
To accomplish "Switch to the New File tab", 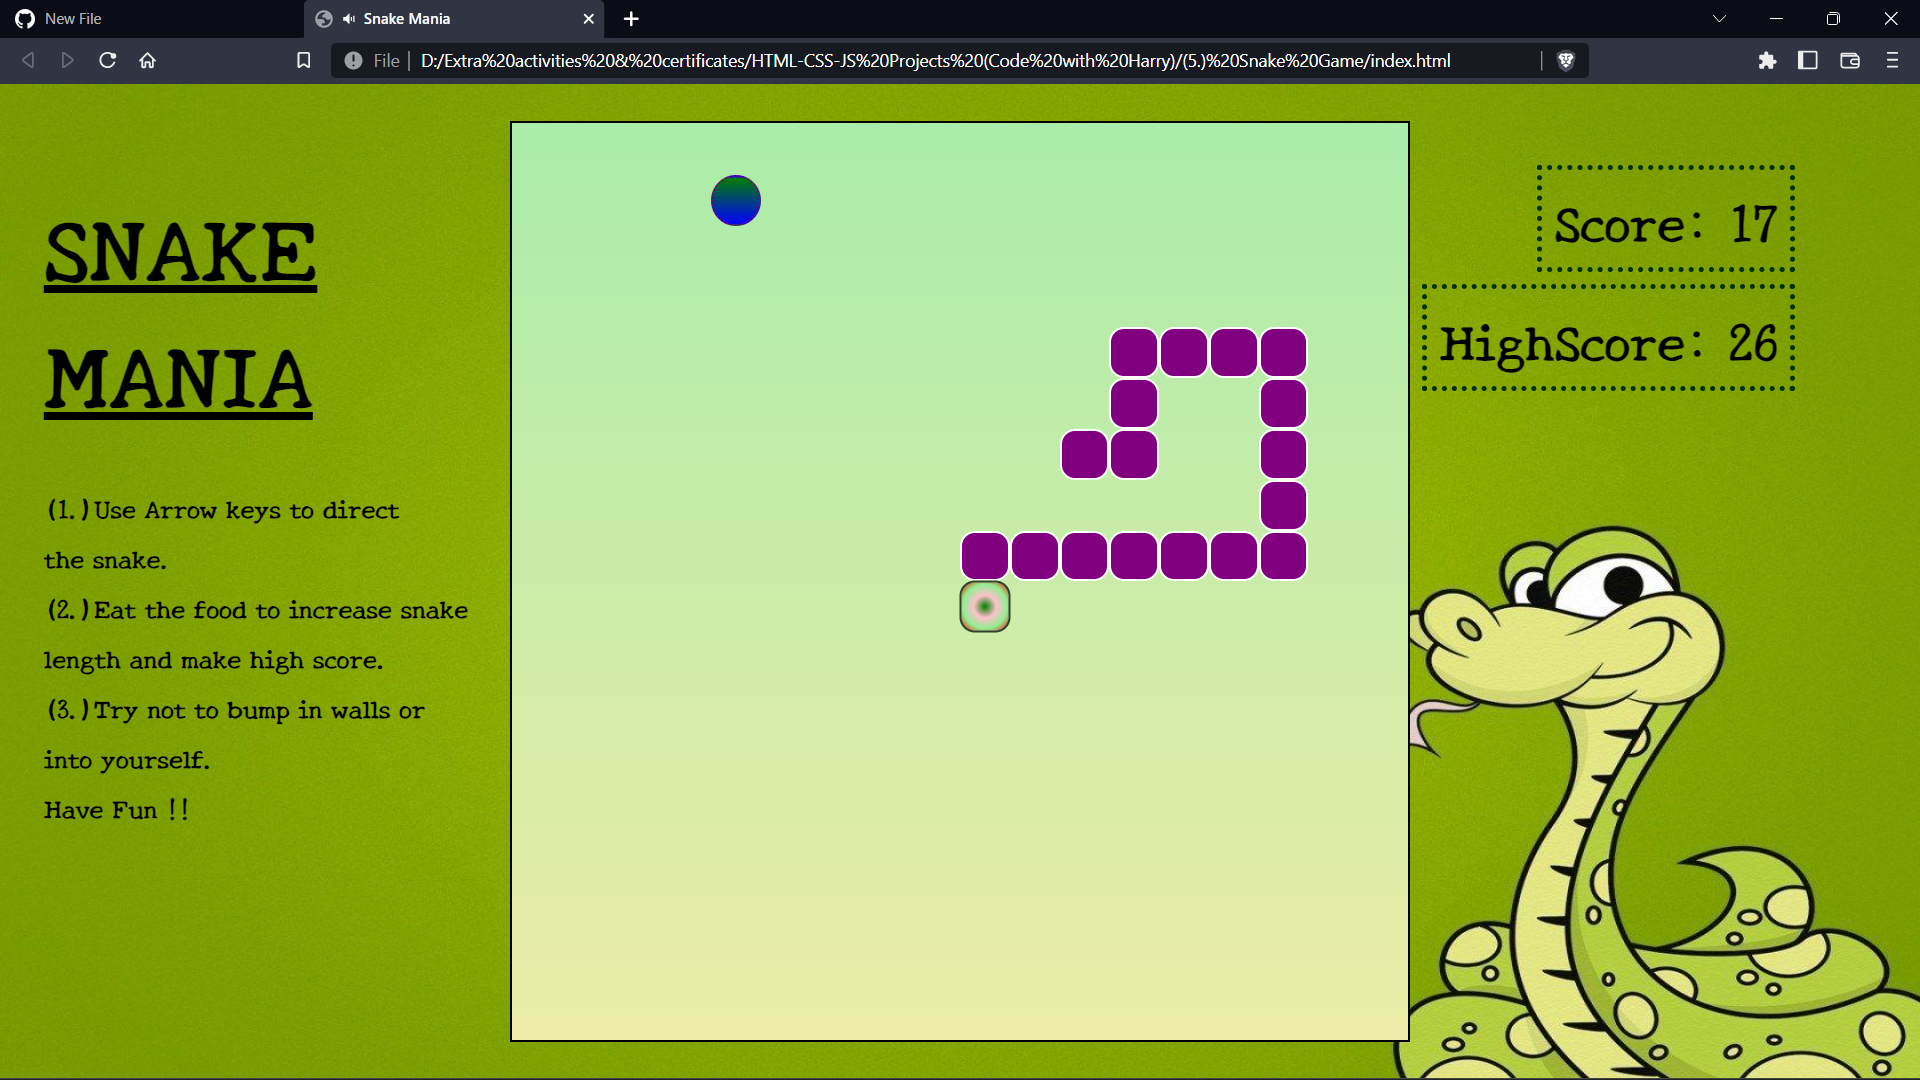I will coord(150,18).
